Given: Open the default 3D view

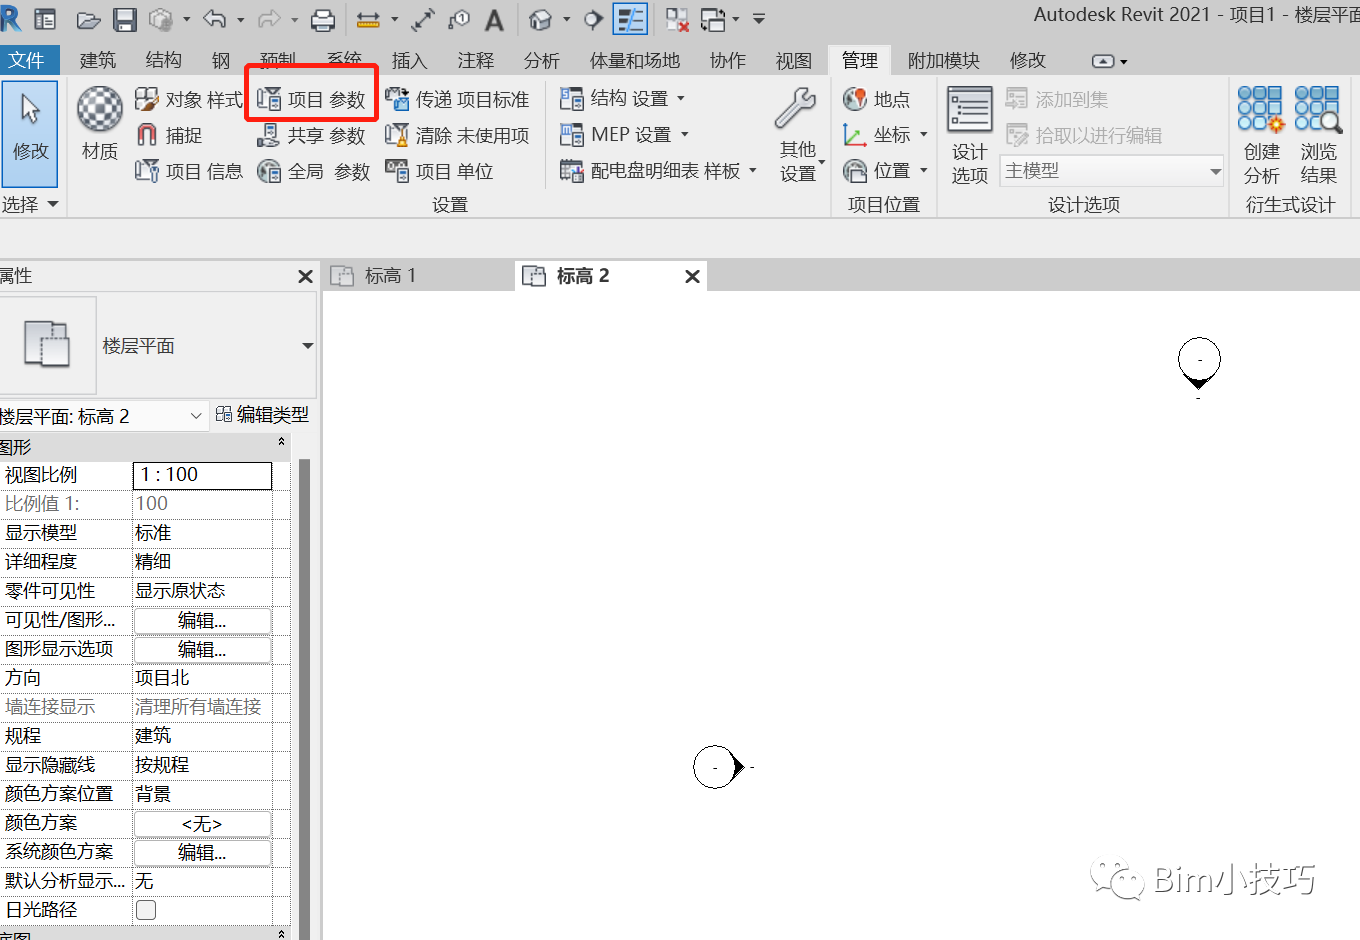Looking at the screenshot, I should click(541, 19).
